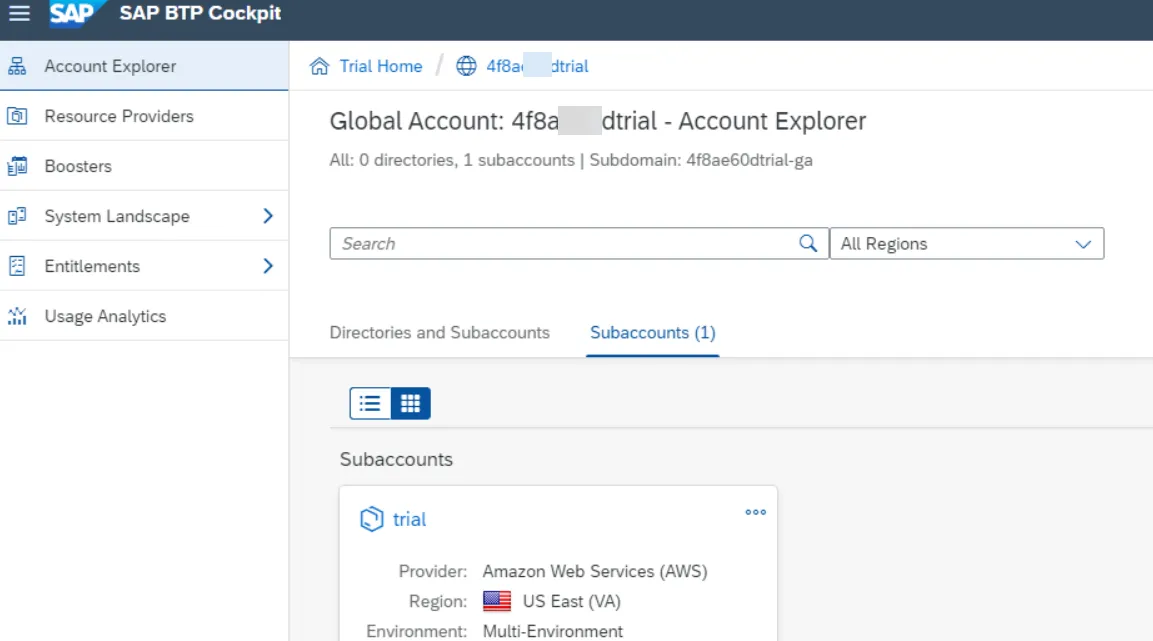Switch to list view
1153x641 pixels.
(x=370, y=404)
